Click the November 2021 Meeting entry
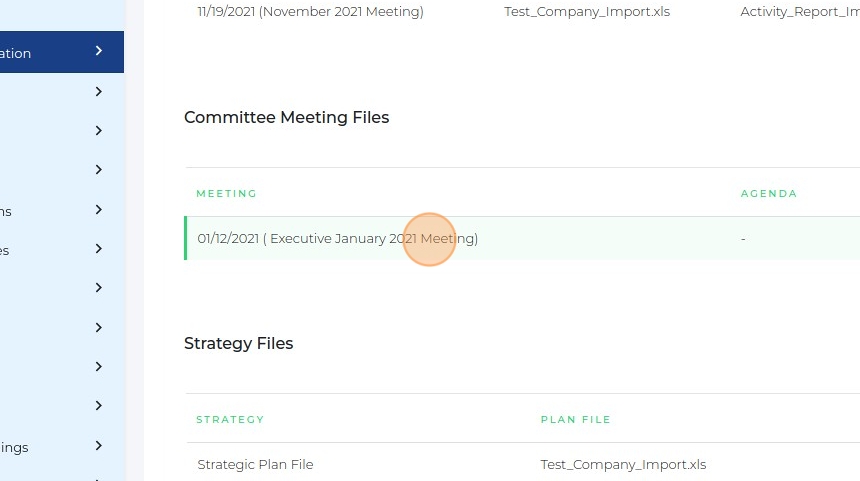Screen dimensions: 860x481 pyautogui.click(x=310, y=12)
